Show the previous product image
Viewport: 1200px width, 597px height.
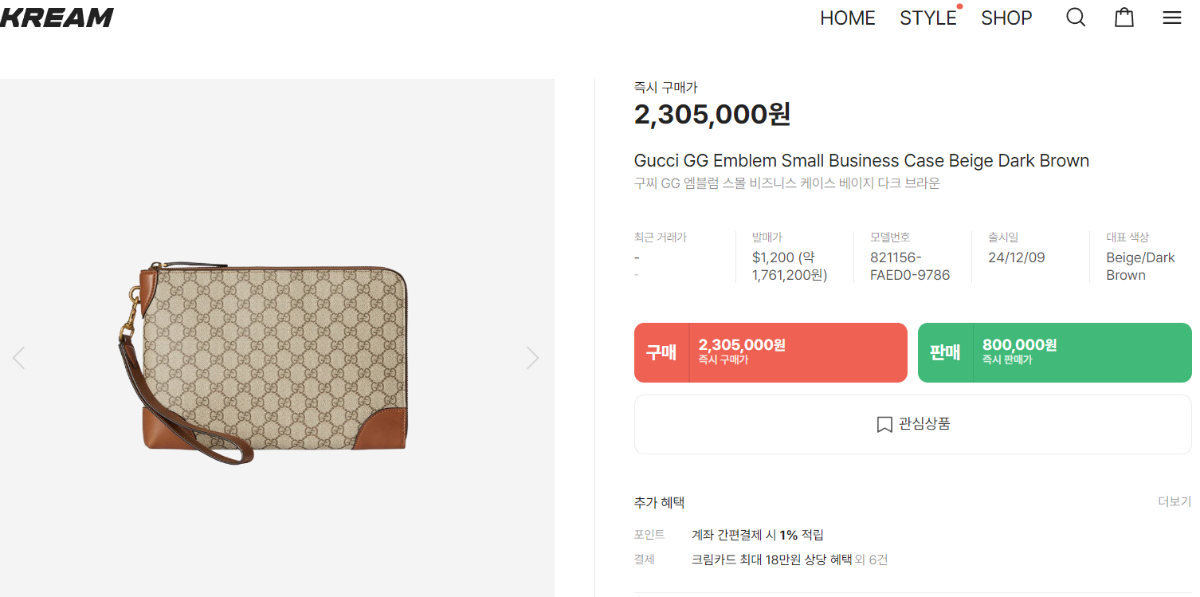18,358
